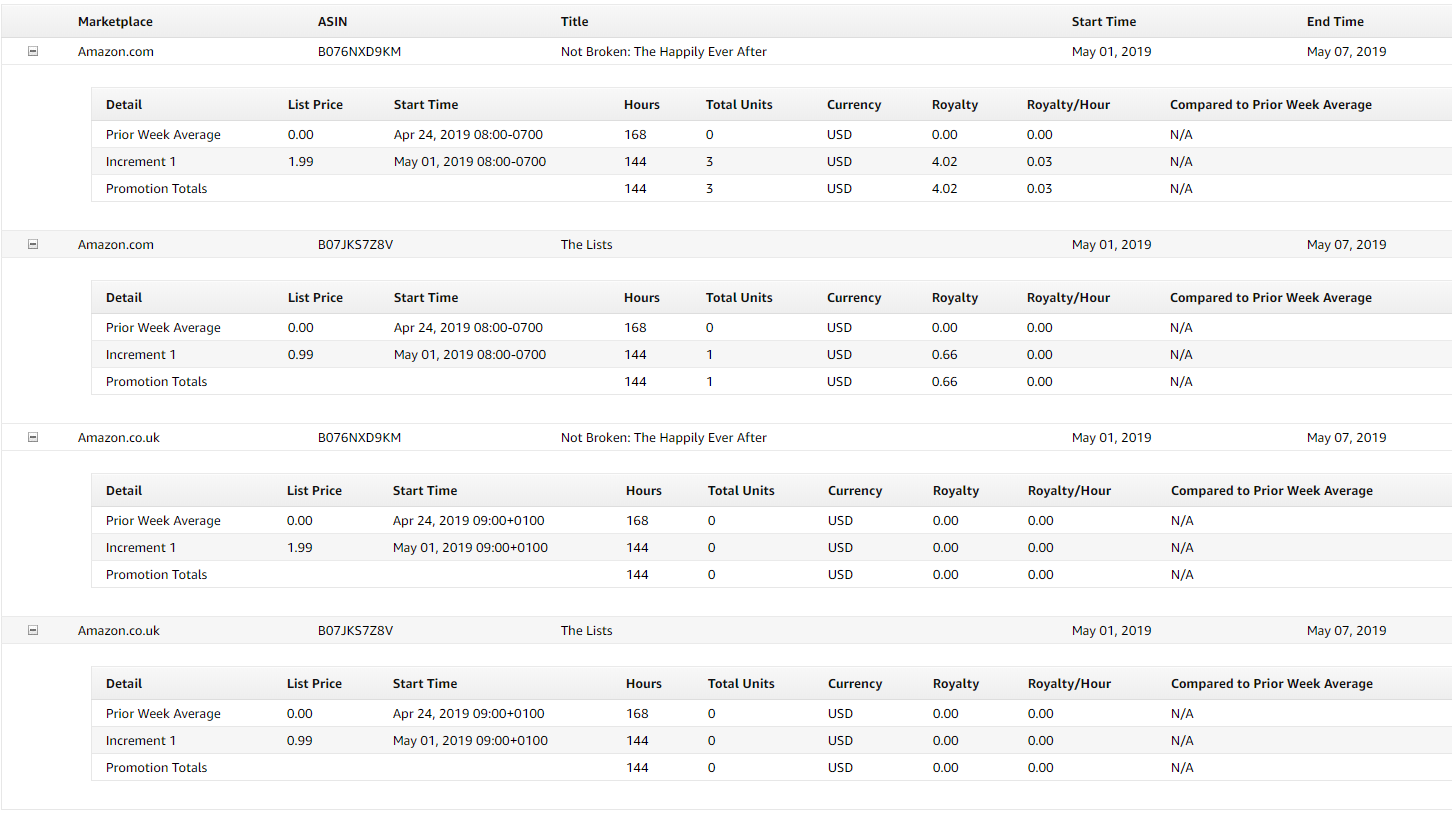Click Prior Week Average under Amazon.co.uk Not Broken
Screen dimensions: 1452x830
[163, 520]
